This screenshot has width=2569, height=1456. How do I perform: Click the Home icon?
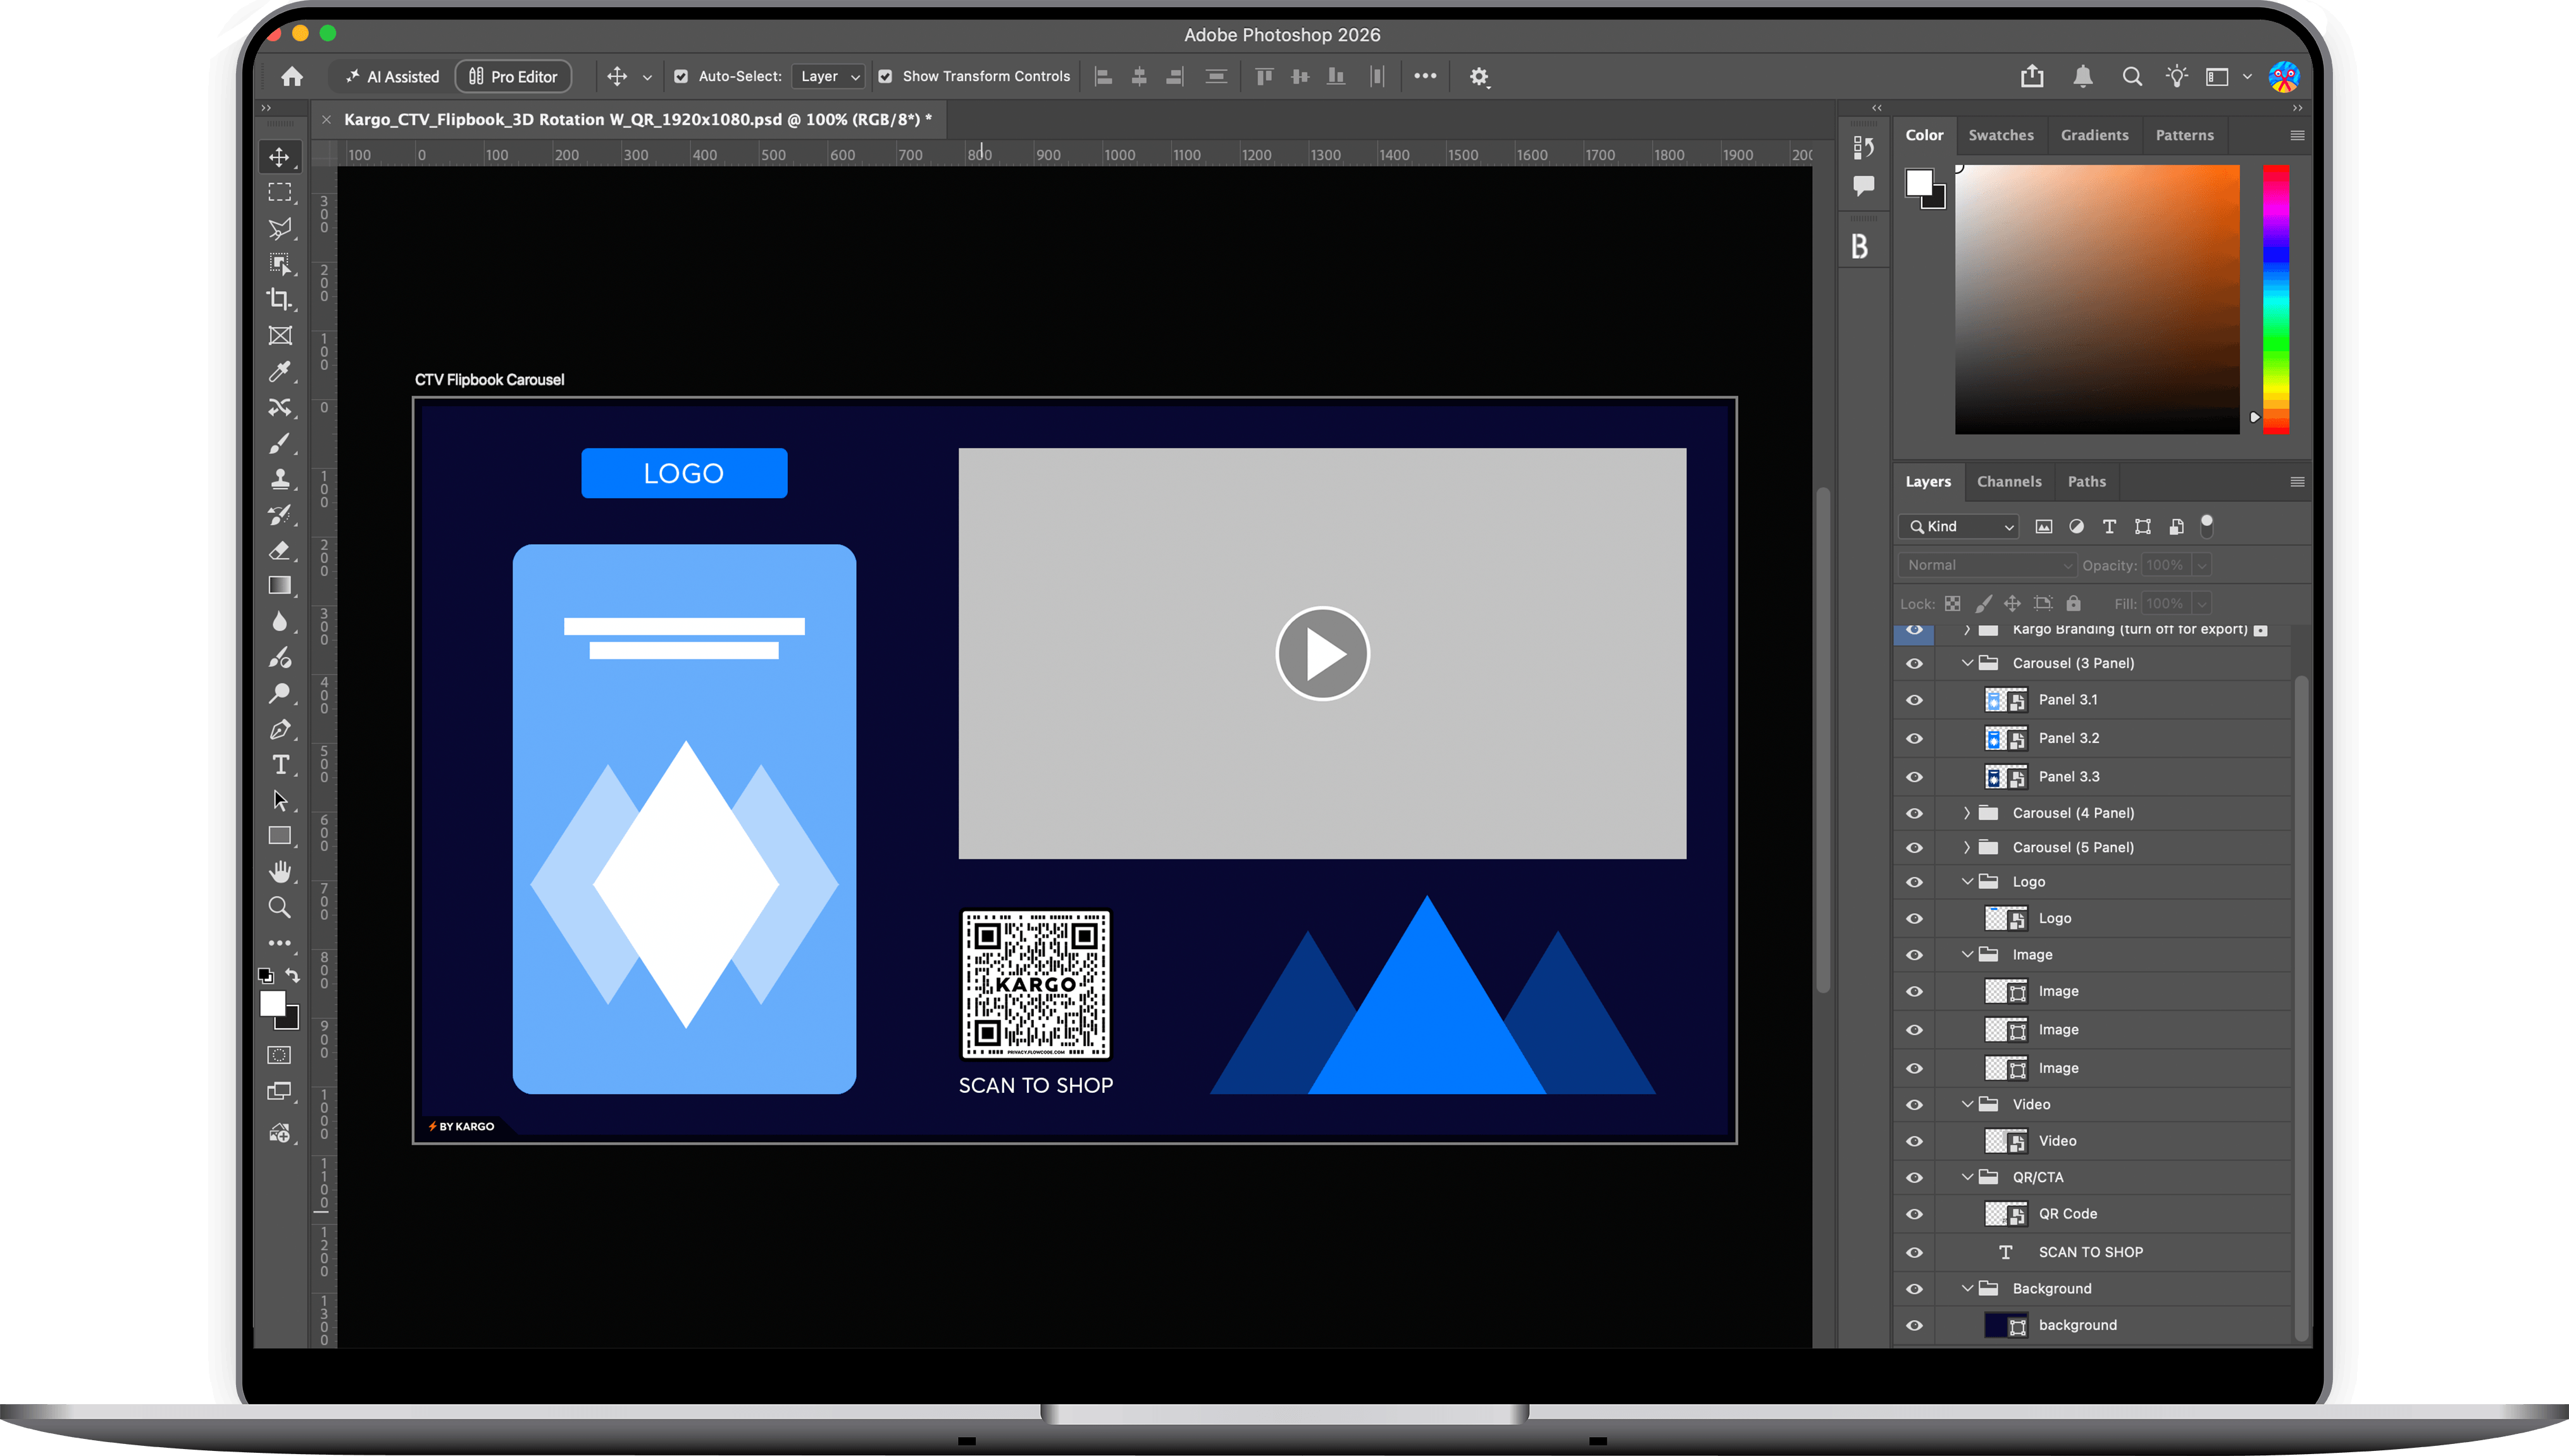(x=292, y=76)
